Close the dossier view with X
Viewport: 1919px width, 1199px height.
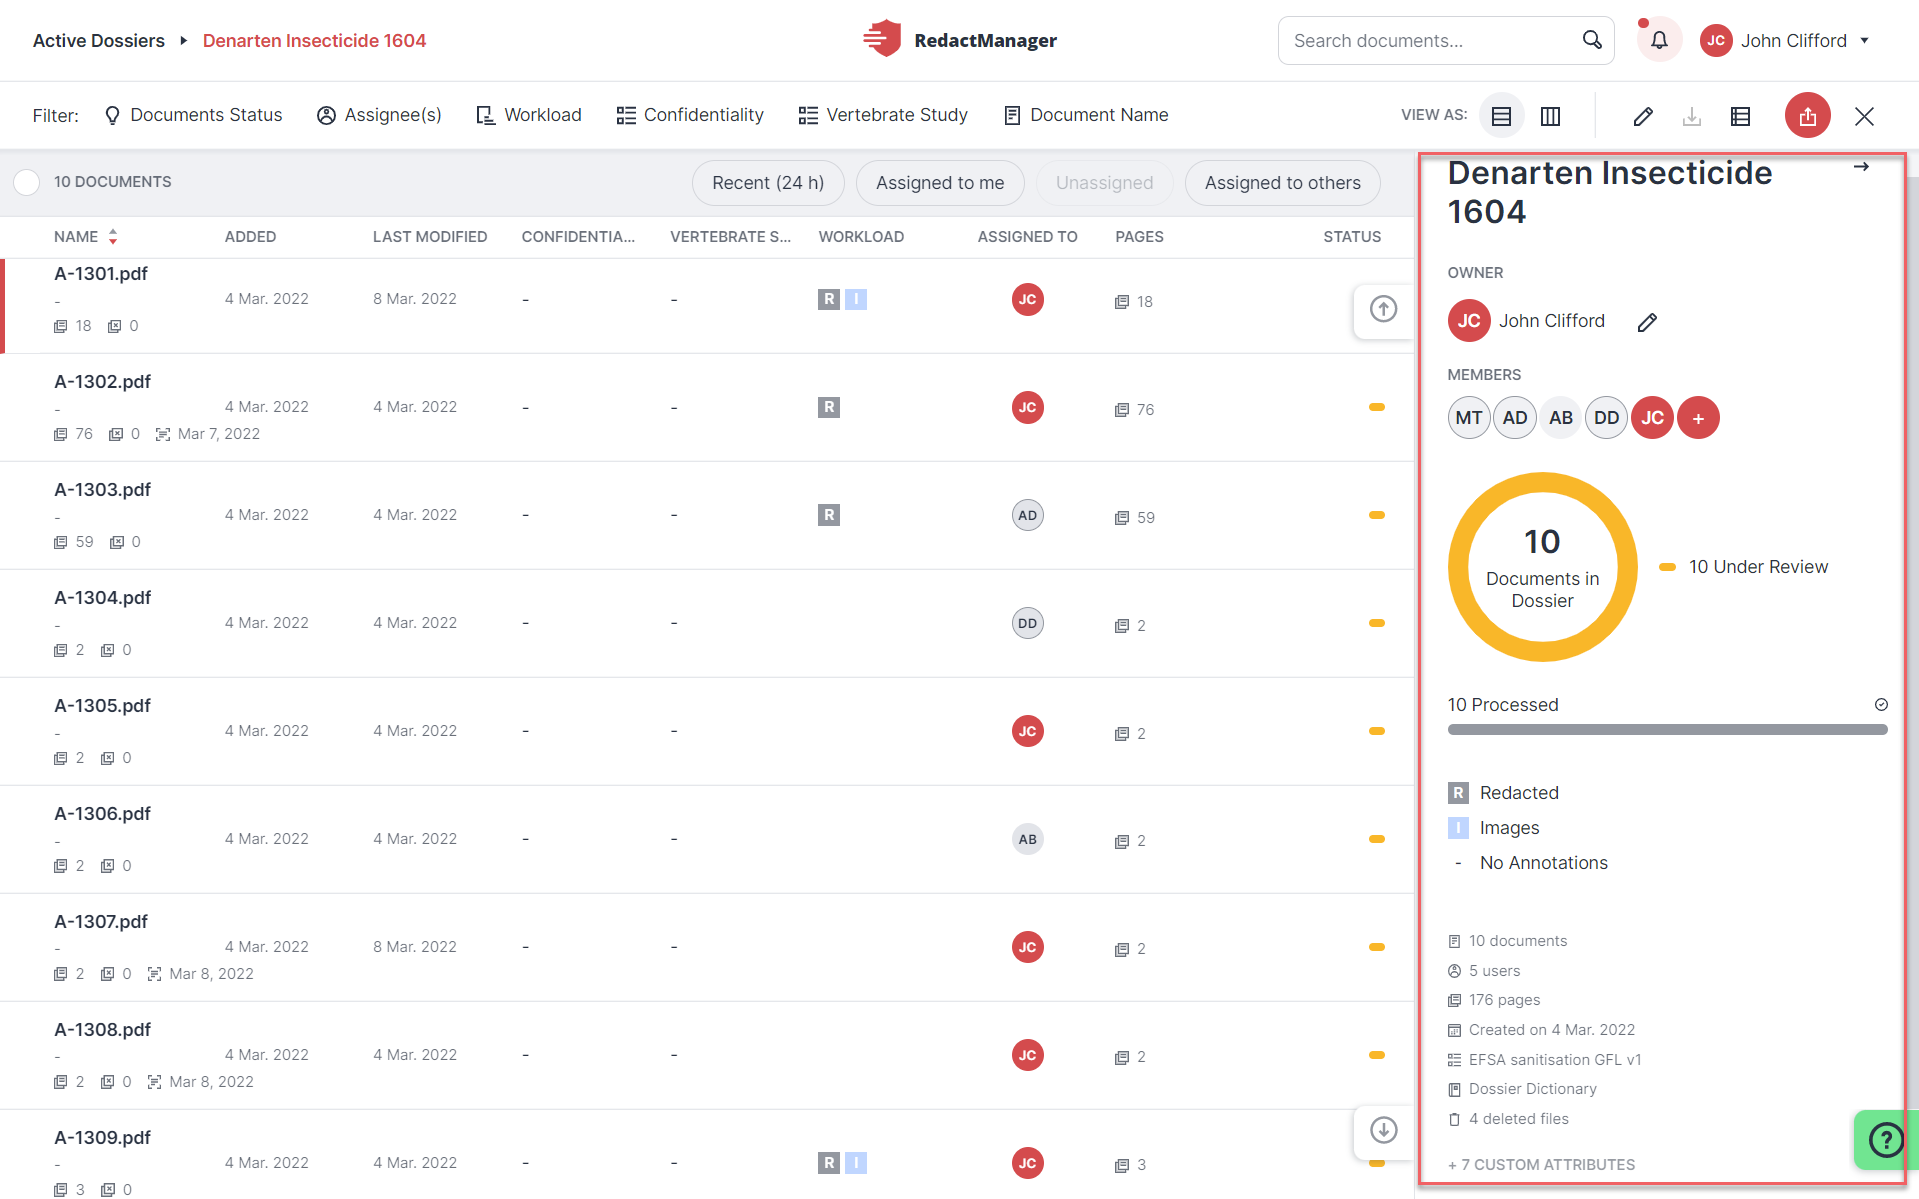tap(1864, 116)
